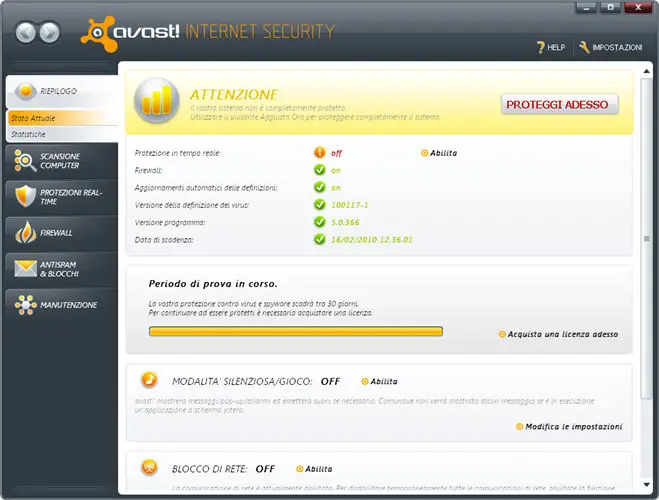Click the Blocco di Rete icon
This screenshot has height=500, width=659.
coord(149,467)
